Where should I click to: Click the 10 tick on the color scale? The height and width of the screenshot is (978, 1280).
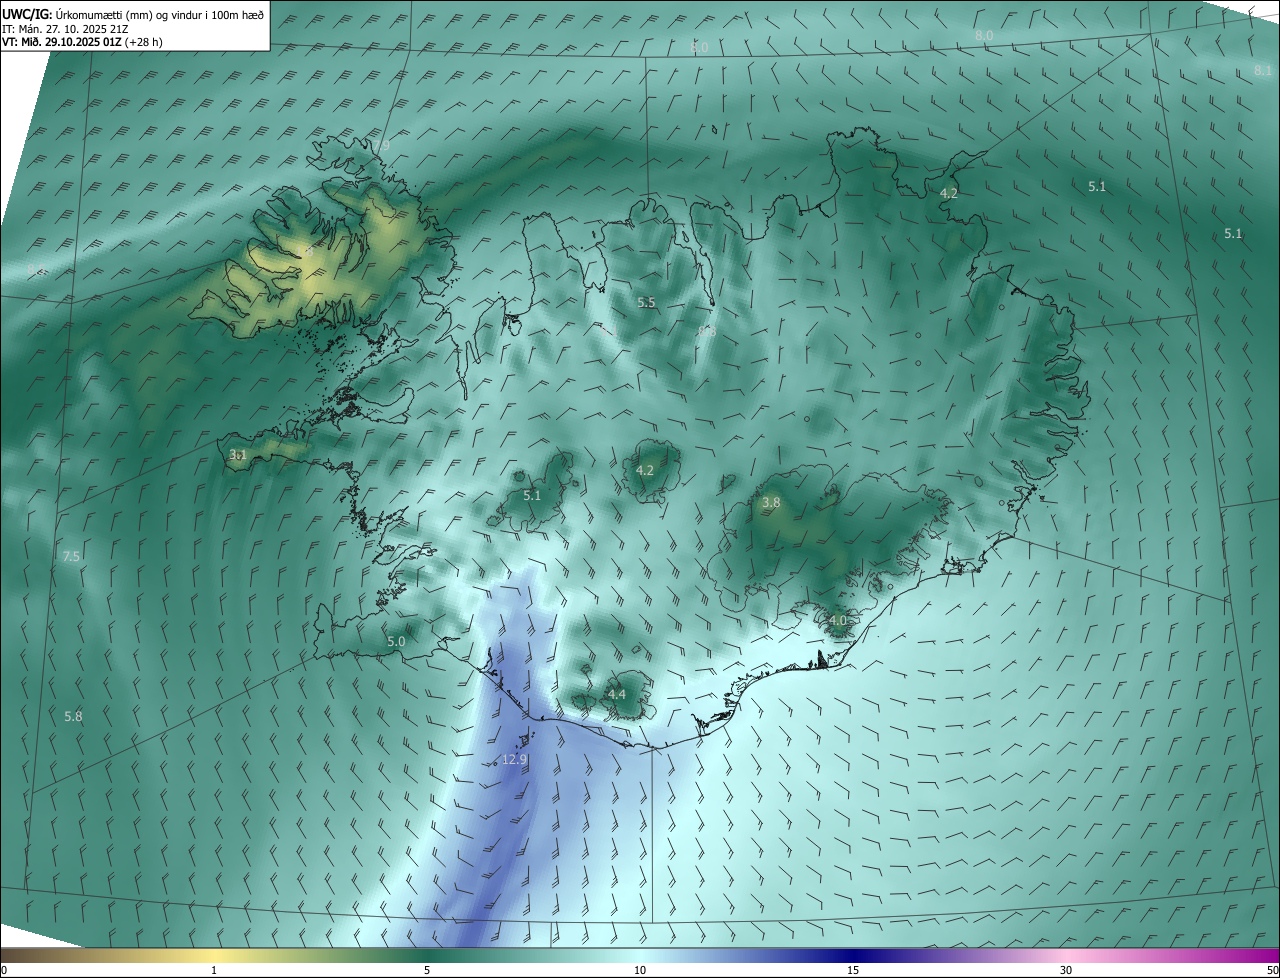point(640,970)
